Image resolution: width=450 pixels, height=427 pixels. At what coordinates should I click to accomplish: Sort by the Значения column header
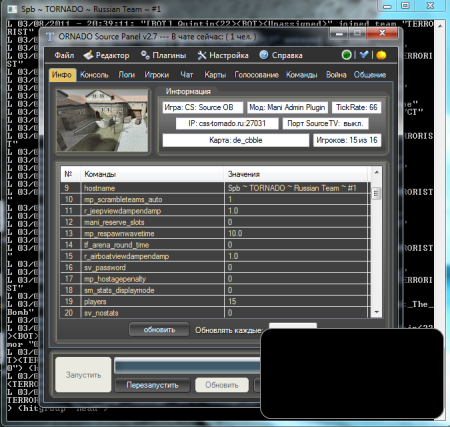click(x=296, y=174)
